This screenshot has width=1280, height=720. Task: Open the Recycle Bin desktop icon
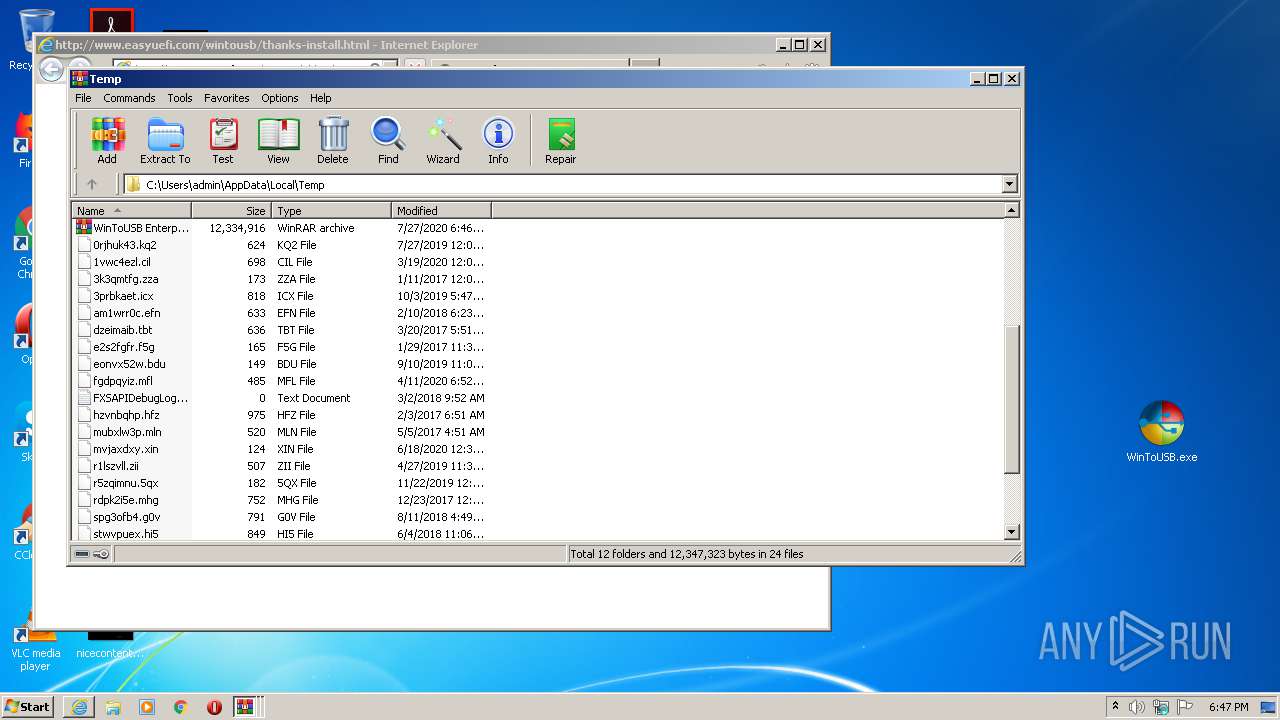coord(36,40)
